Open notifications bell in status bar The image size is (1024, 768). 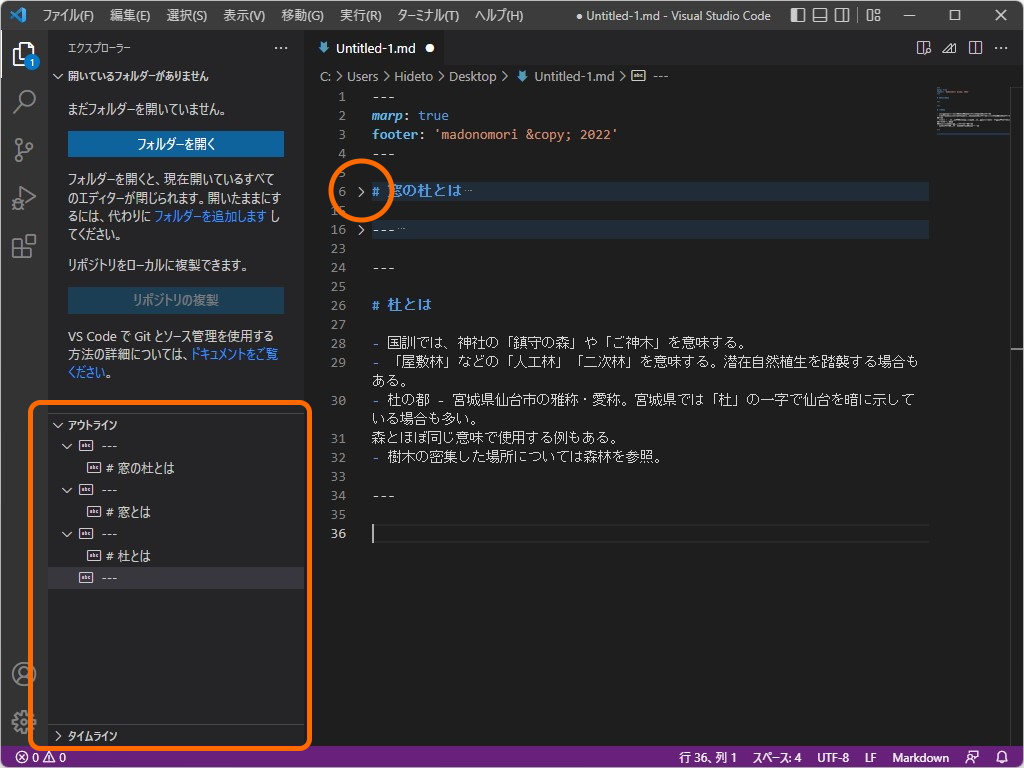[1002, 758]
